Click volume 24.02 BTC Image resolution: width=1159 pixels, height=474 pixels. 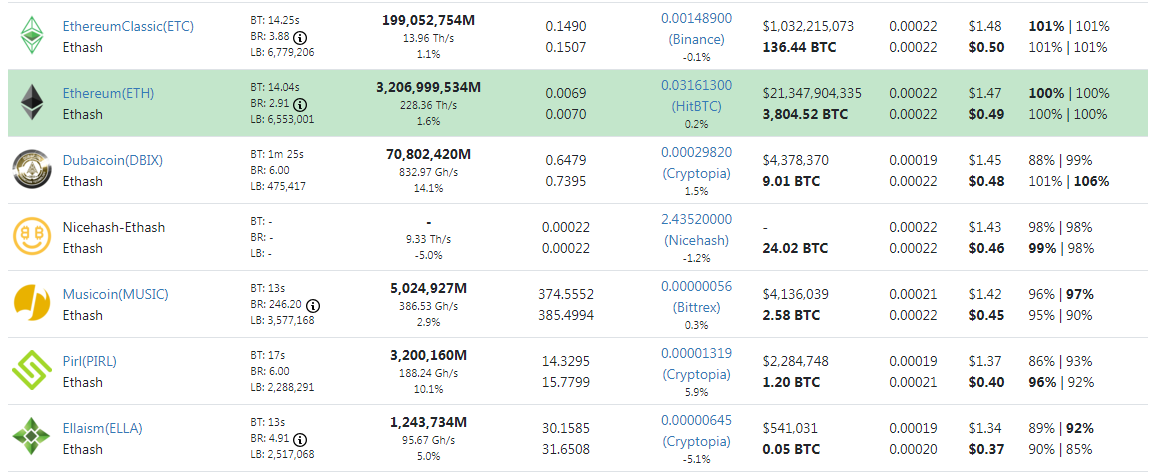pos(795,248)
